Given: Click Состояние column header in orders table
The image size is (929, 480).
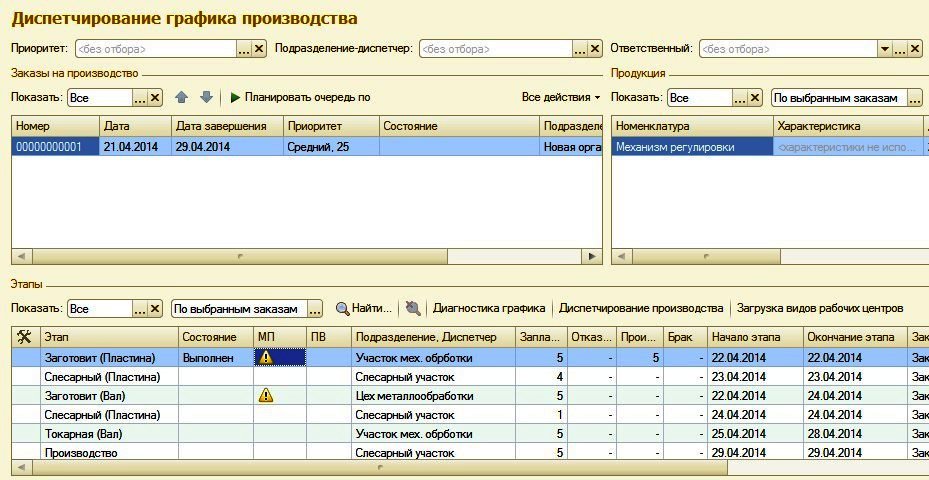Looking at the screenshot, I should 459,126.
